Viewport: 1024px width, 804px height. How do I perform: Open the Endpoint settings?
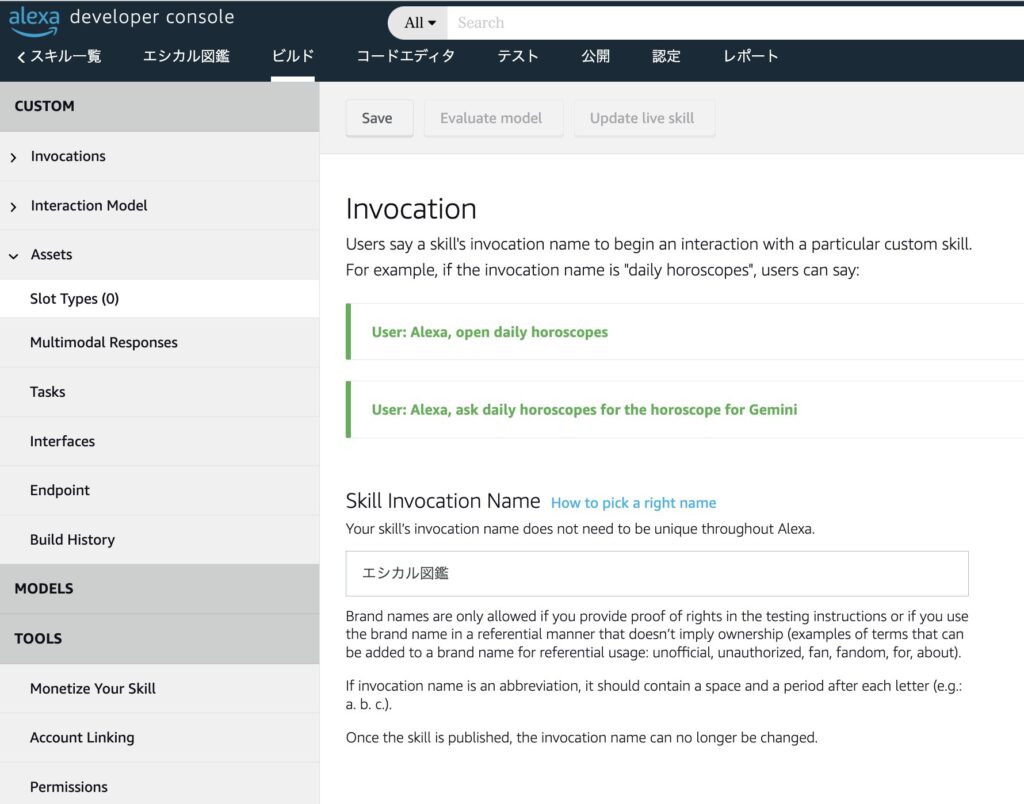click(x=59, y=491)
